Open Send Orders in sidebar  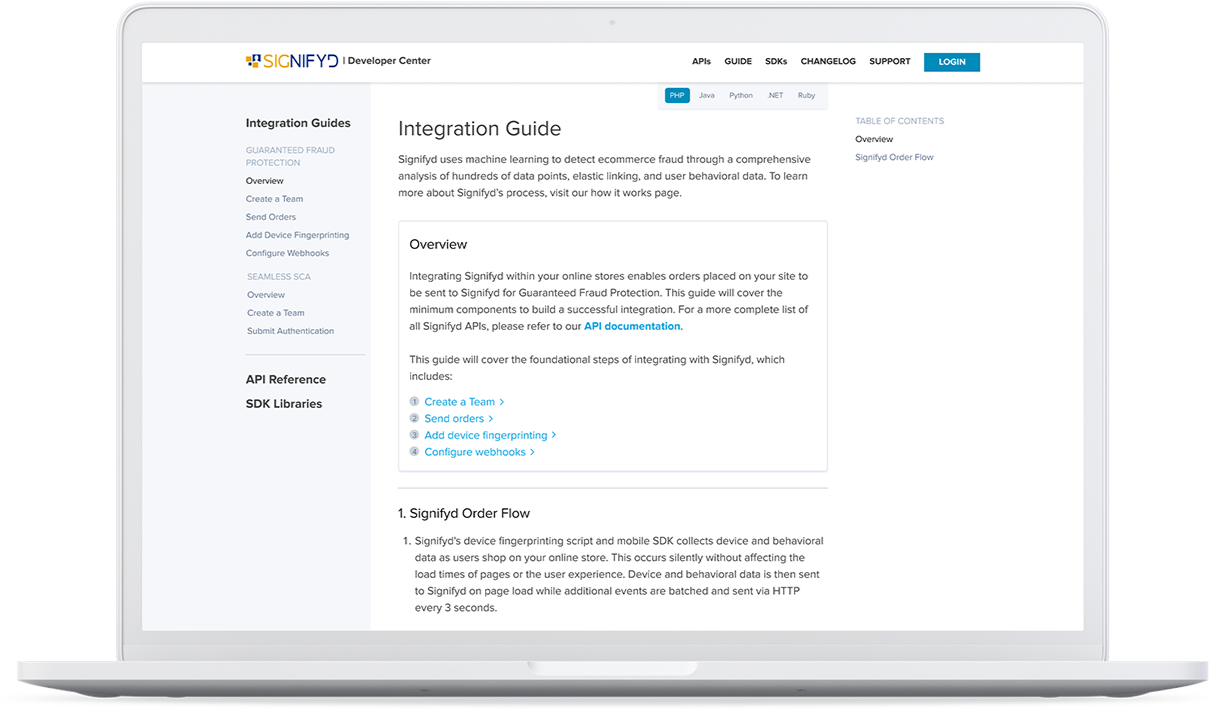271,217
